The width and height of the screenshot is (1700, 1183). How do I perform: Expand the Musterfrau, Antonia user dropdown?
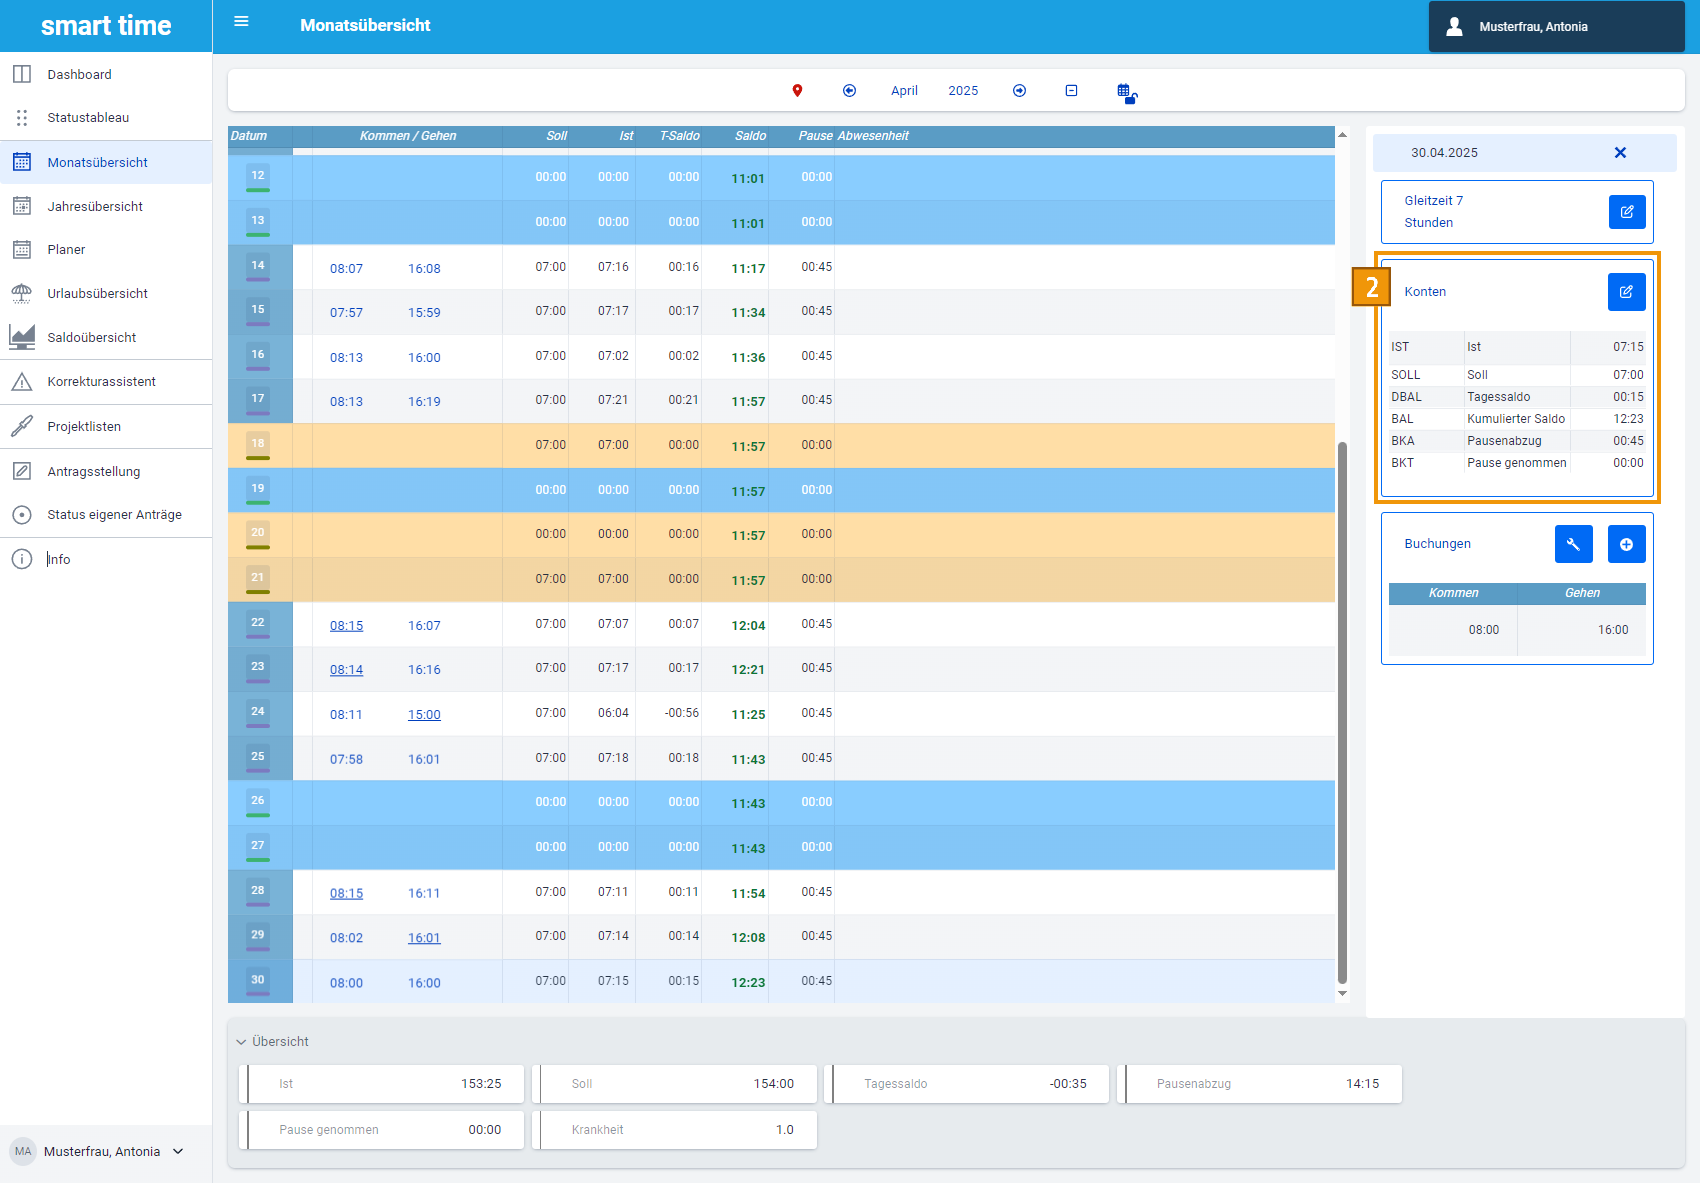point(178,1151)
